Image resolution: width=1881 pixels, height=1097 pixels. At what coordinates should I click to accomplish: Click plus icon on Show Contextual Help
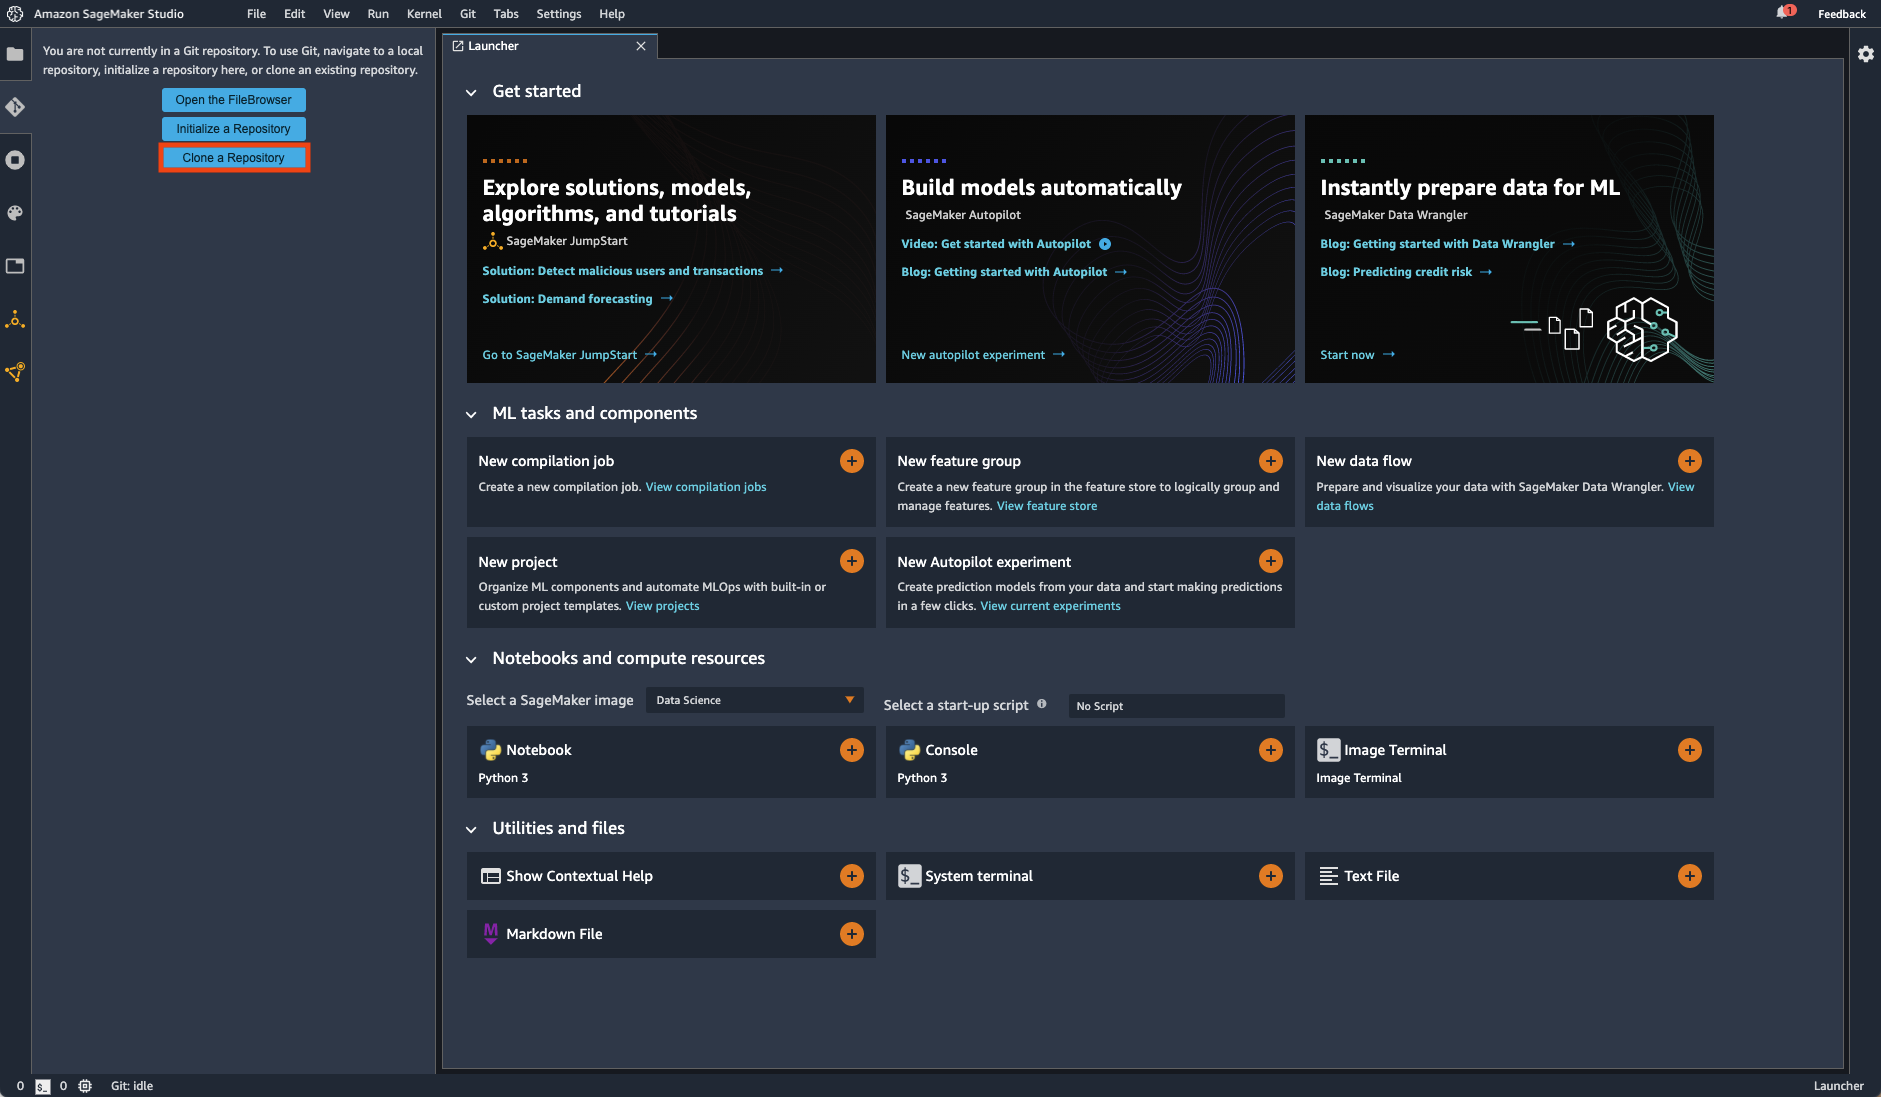tap(852, 876)
